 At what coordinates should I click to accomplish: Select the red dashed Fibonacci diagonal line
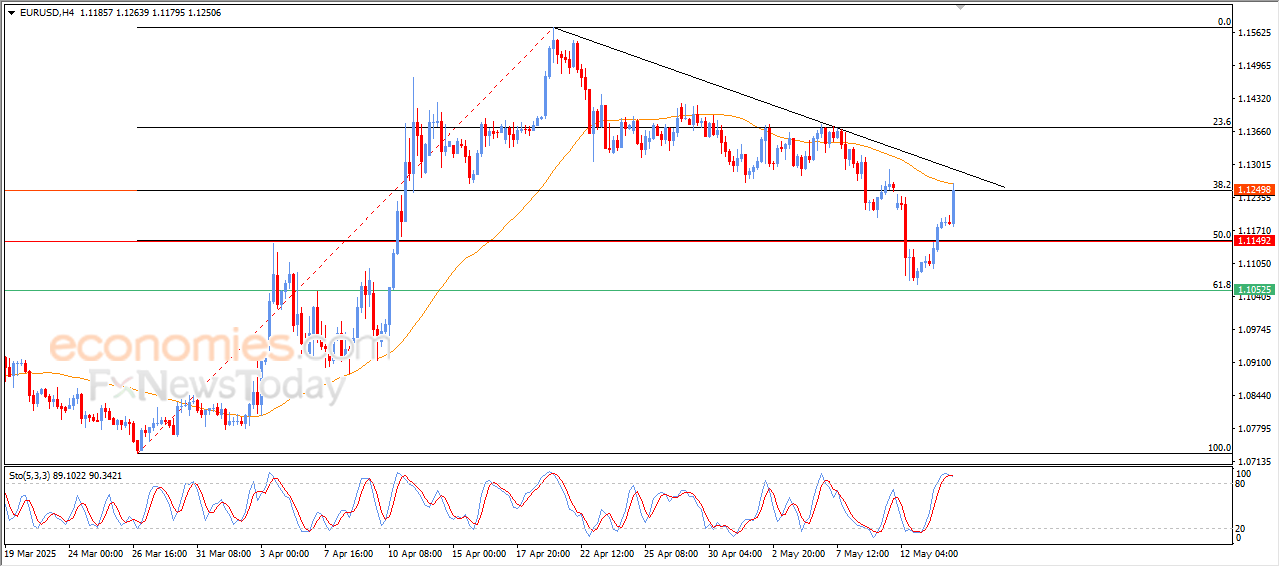click(345, 240)
